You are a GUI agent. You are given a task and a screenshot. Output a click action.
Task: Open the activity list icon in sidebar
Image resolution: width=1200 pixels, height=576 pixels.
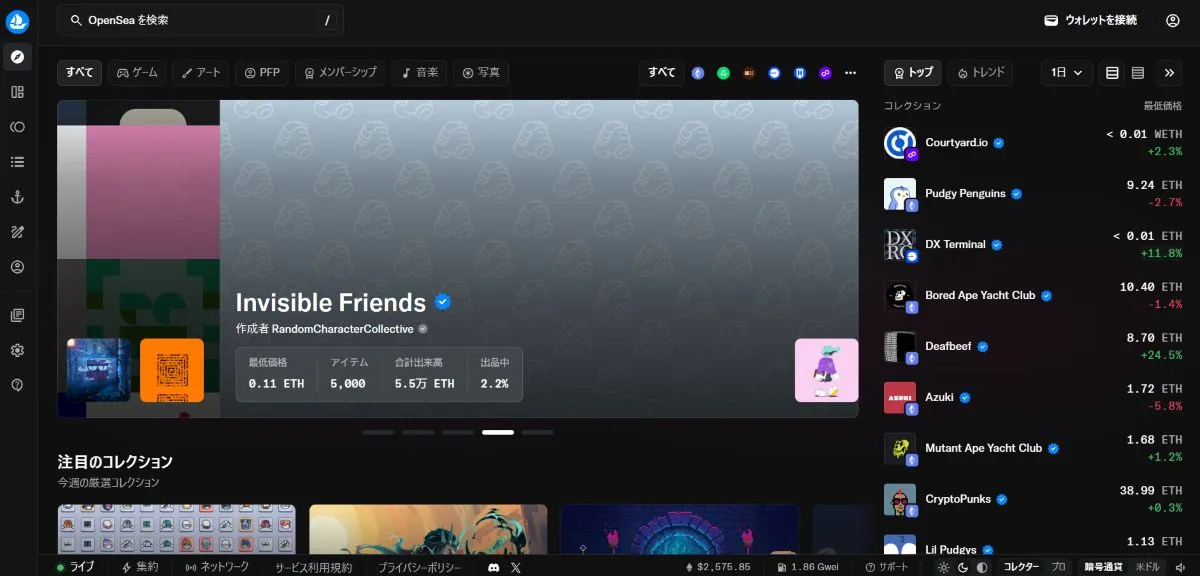[17, 162]
